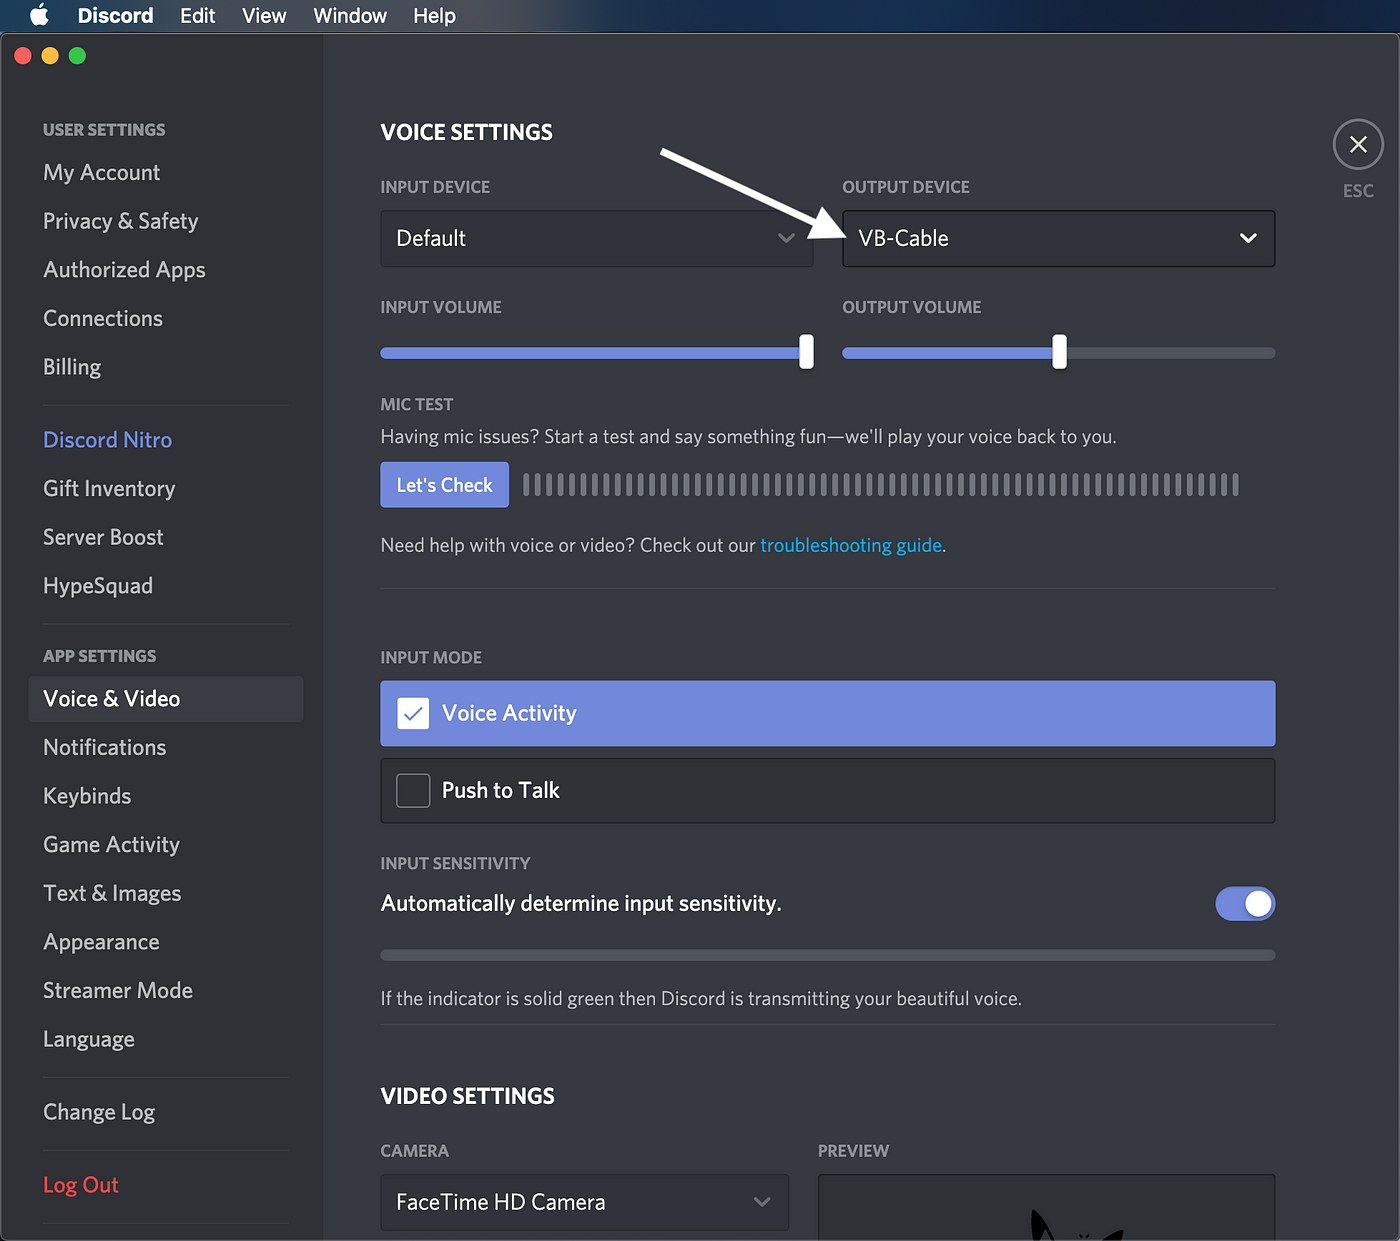Image resolution: width=1400 pixels, height=1241 pixels.
Task: Click the input sensitivity indicator bar
Action: [827, 955]
